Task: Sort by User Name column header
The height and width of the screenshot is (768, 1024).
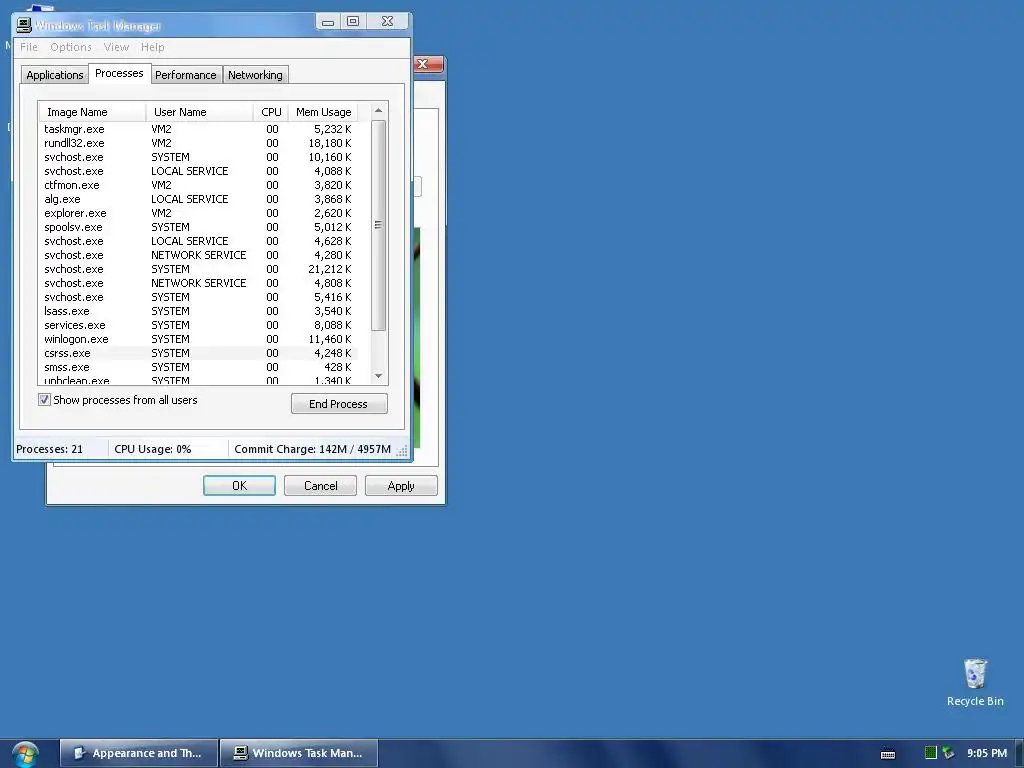Action: pyautogui.click(x=199, y=112)
